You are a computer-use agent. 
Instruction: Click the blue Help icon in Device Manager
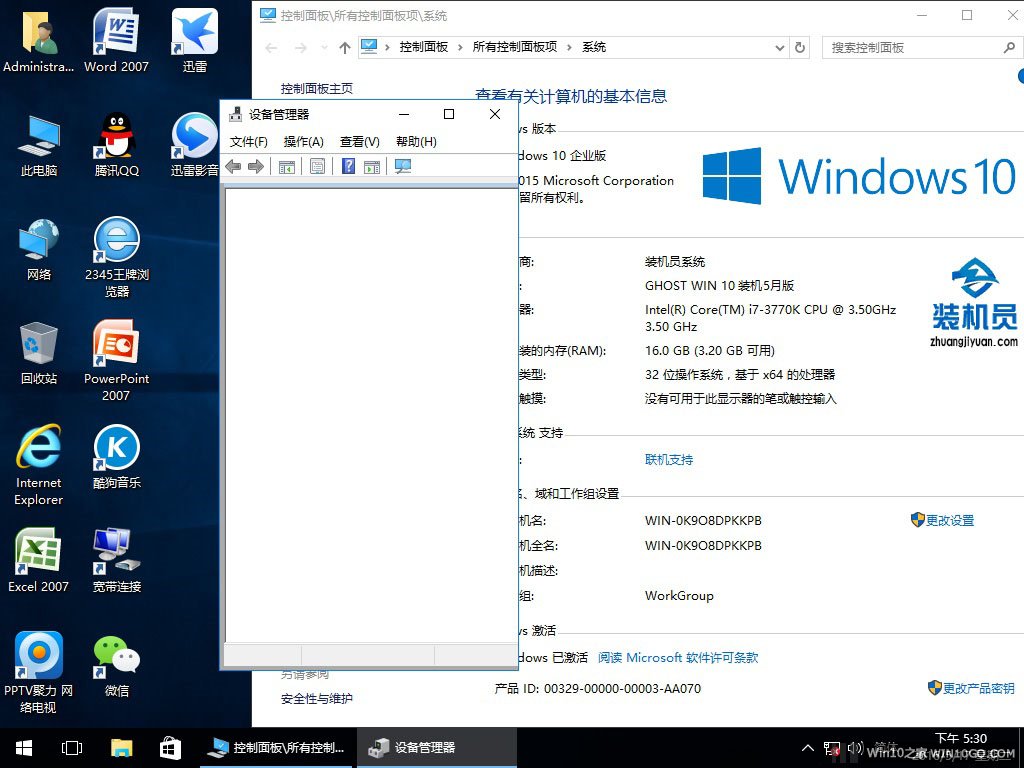[348, 167]
